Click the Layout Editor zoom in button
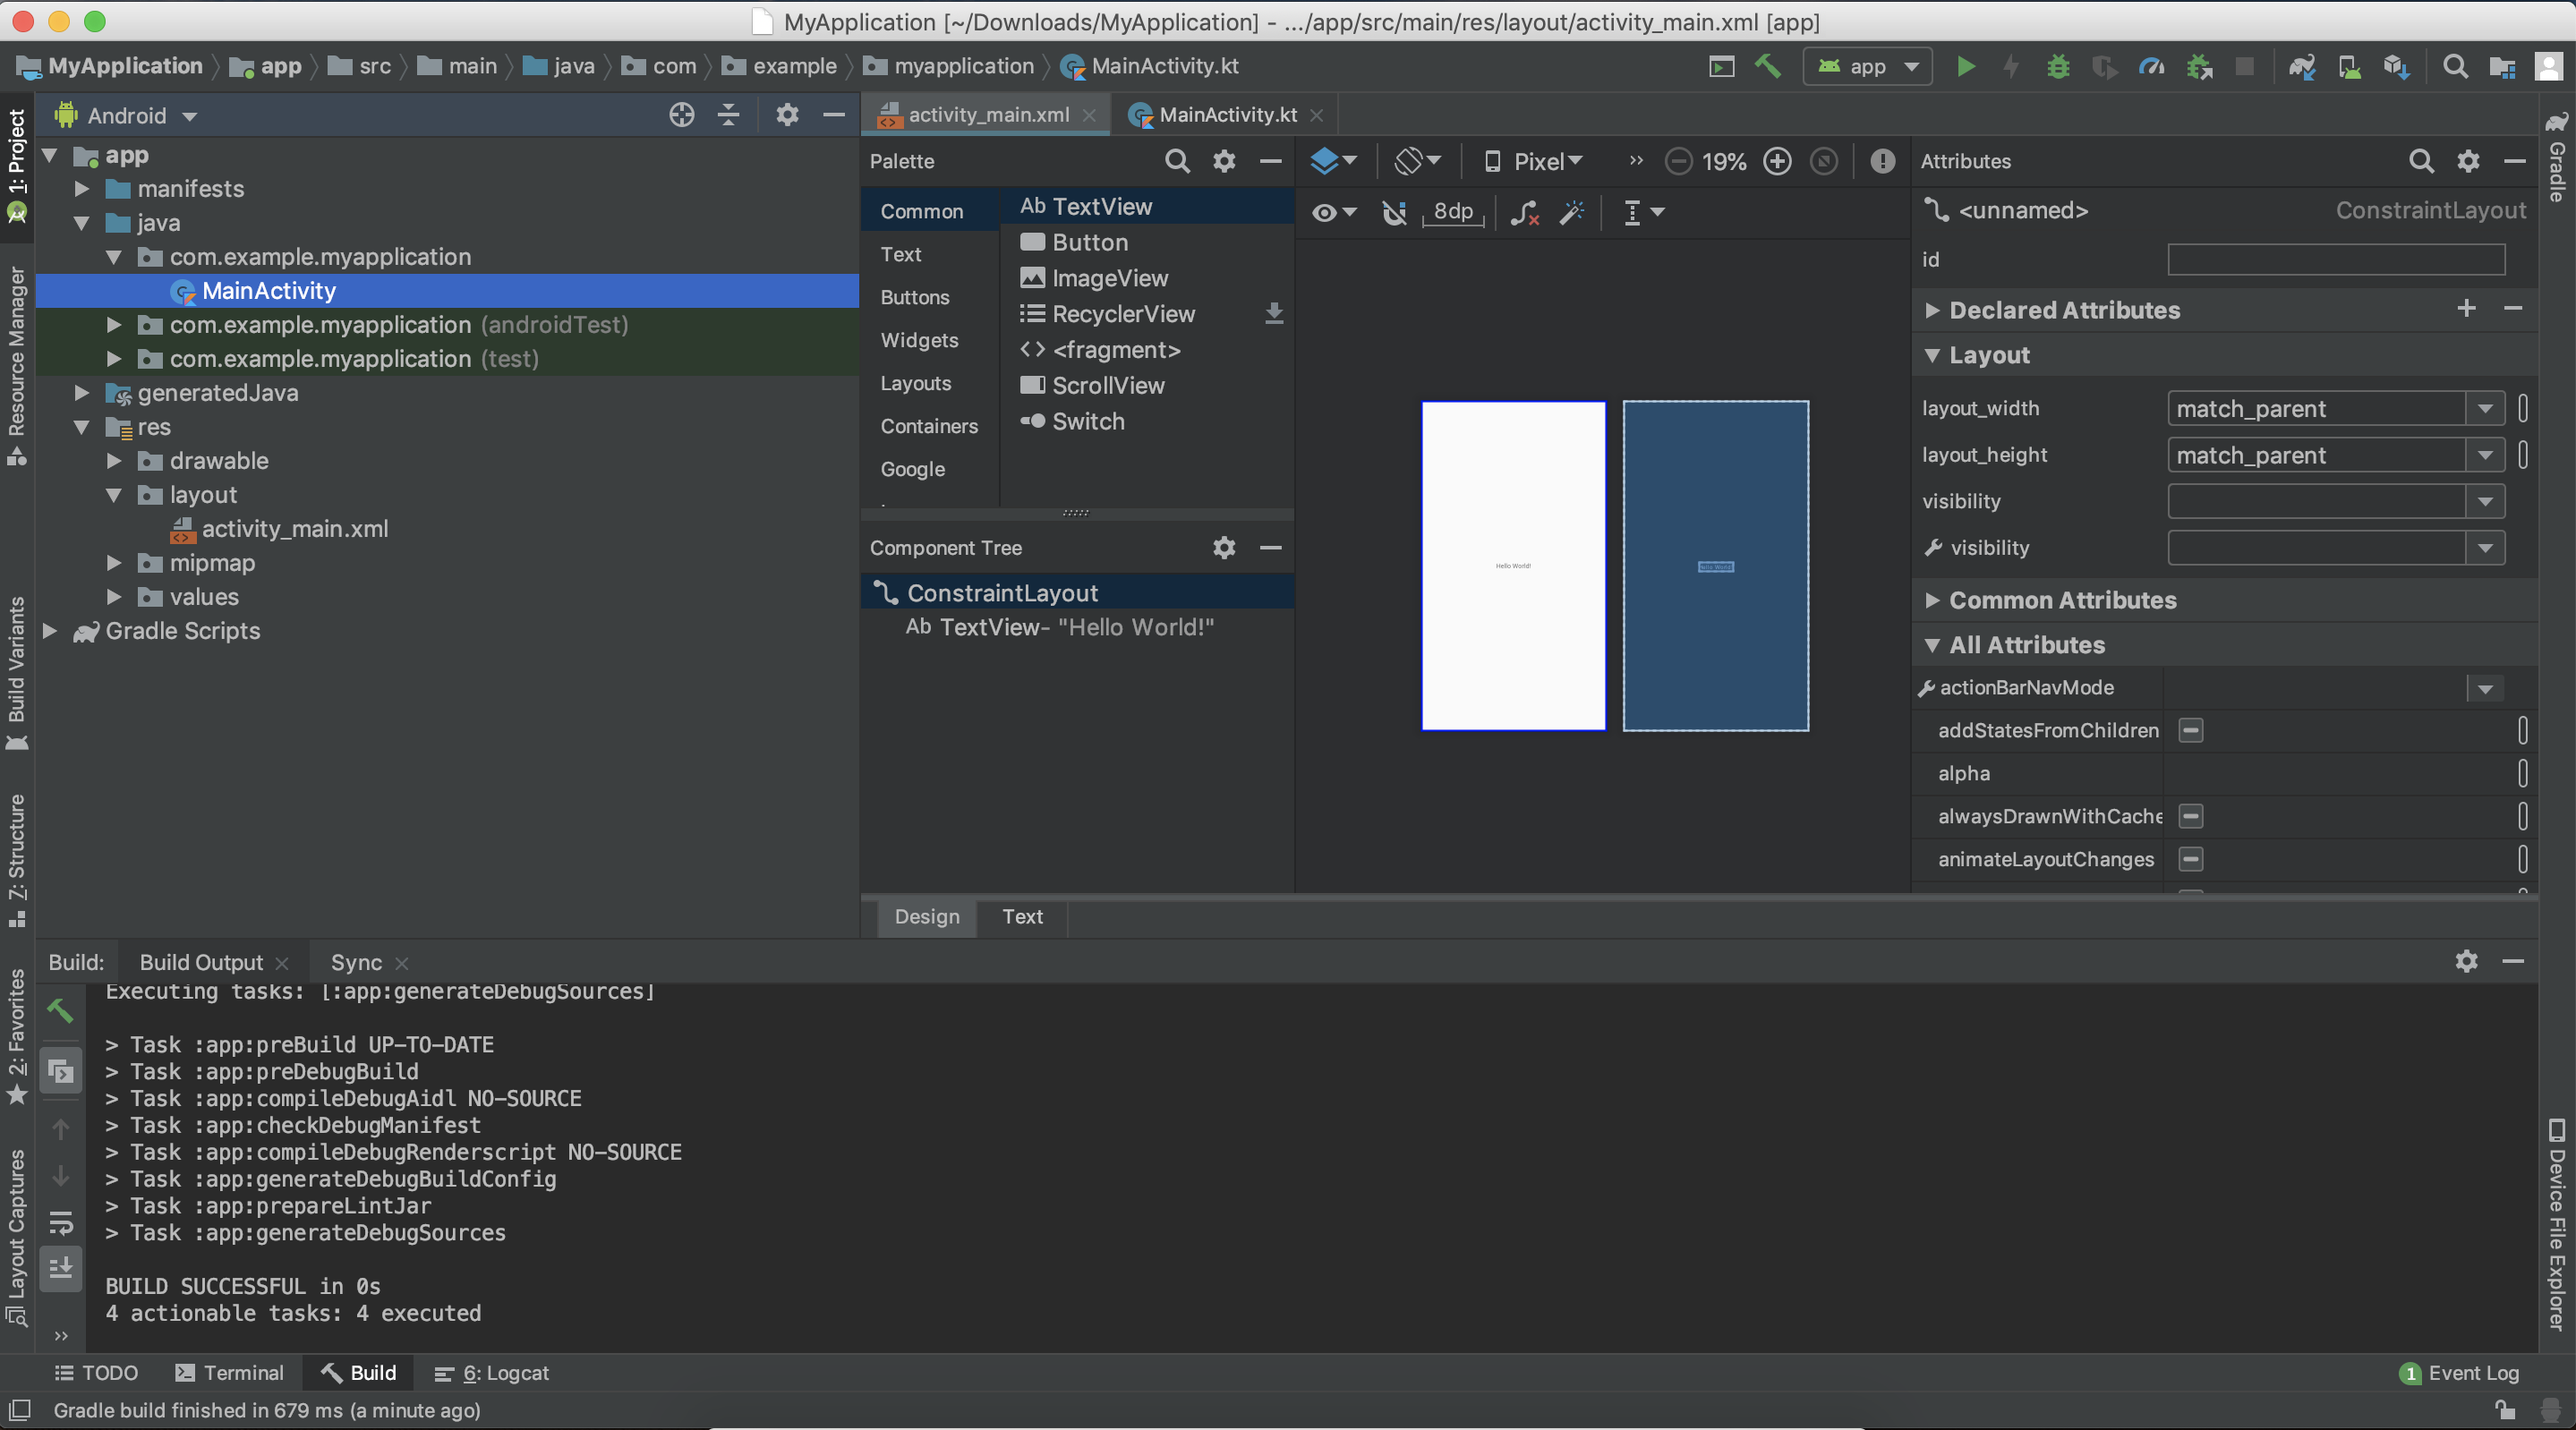This screenshot has width=2576, height=1430. point(1778,160)
